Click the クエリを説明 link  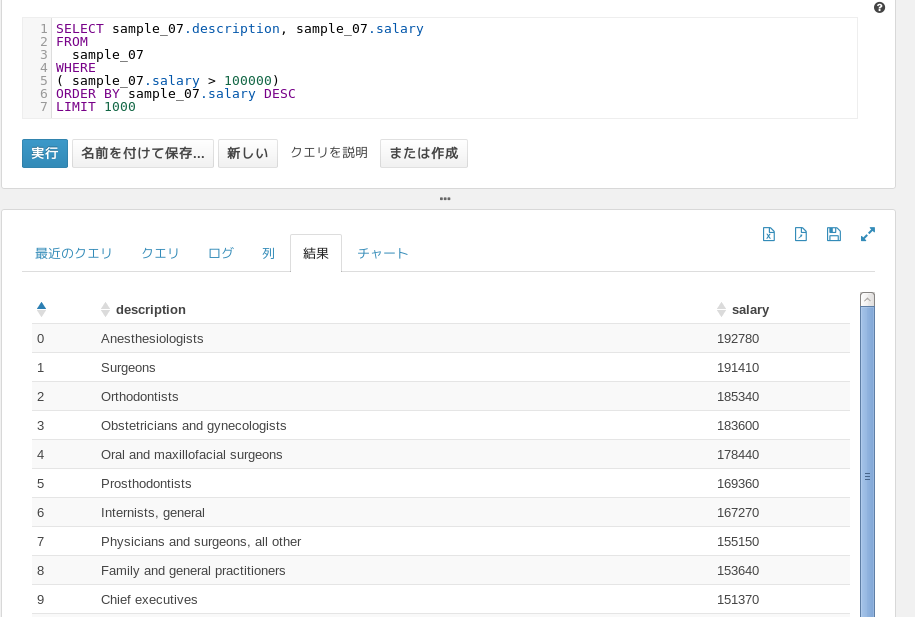(329, 153)
